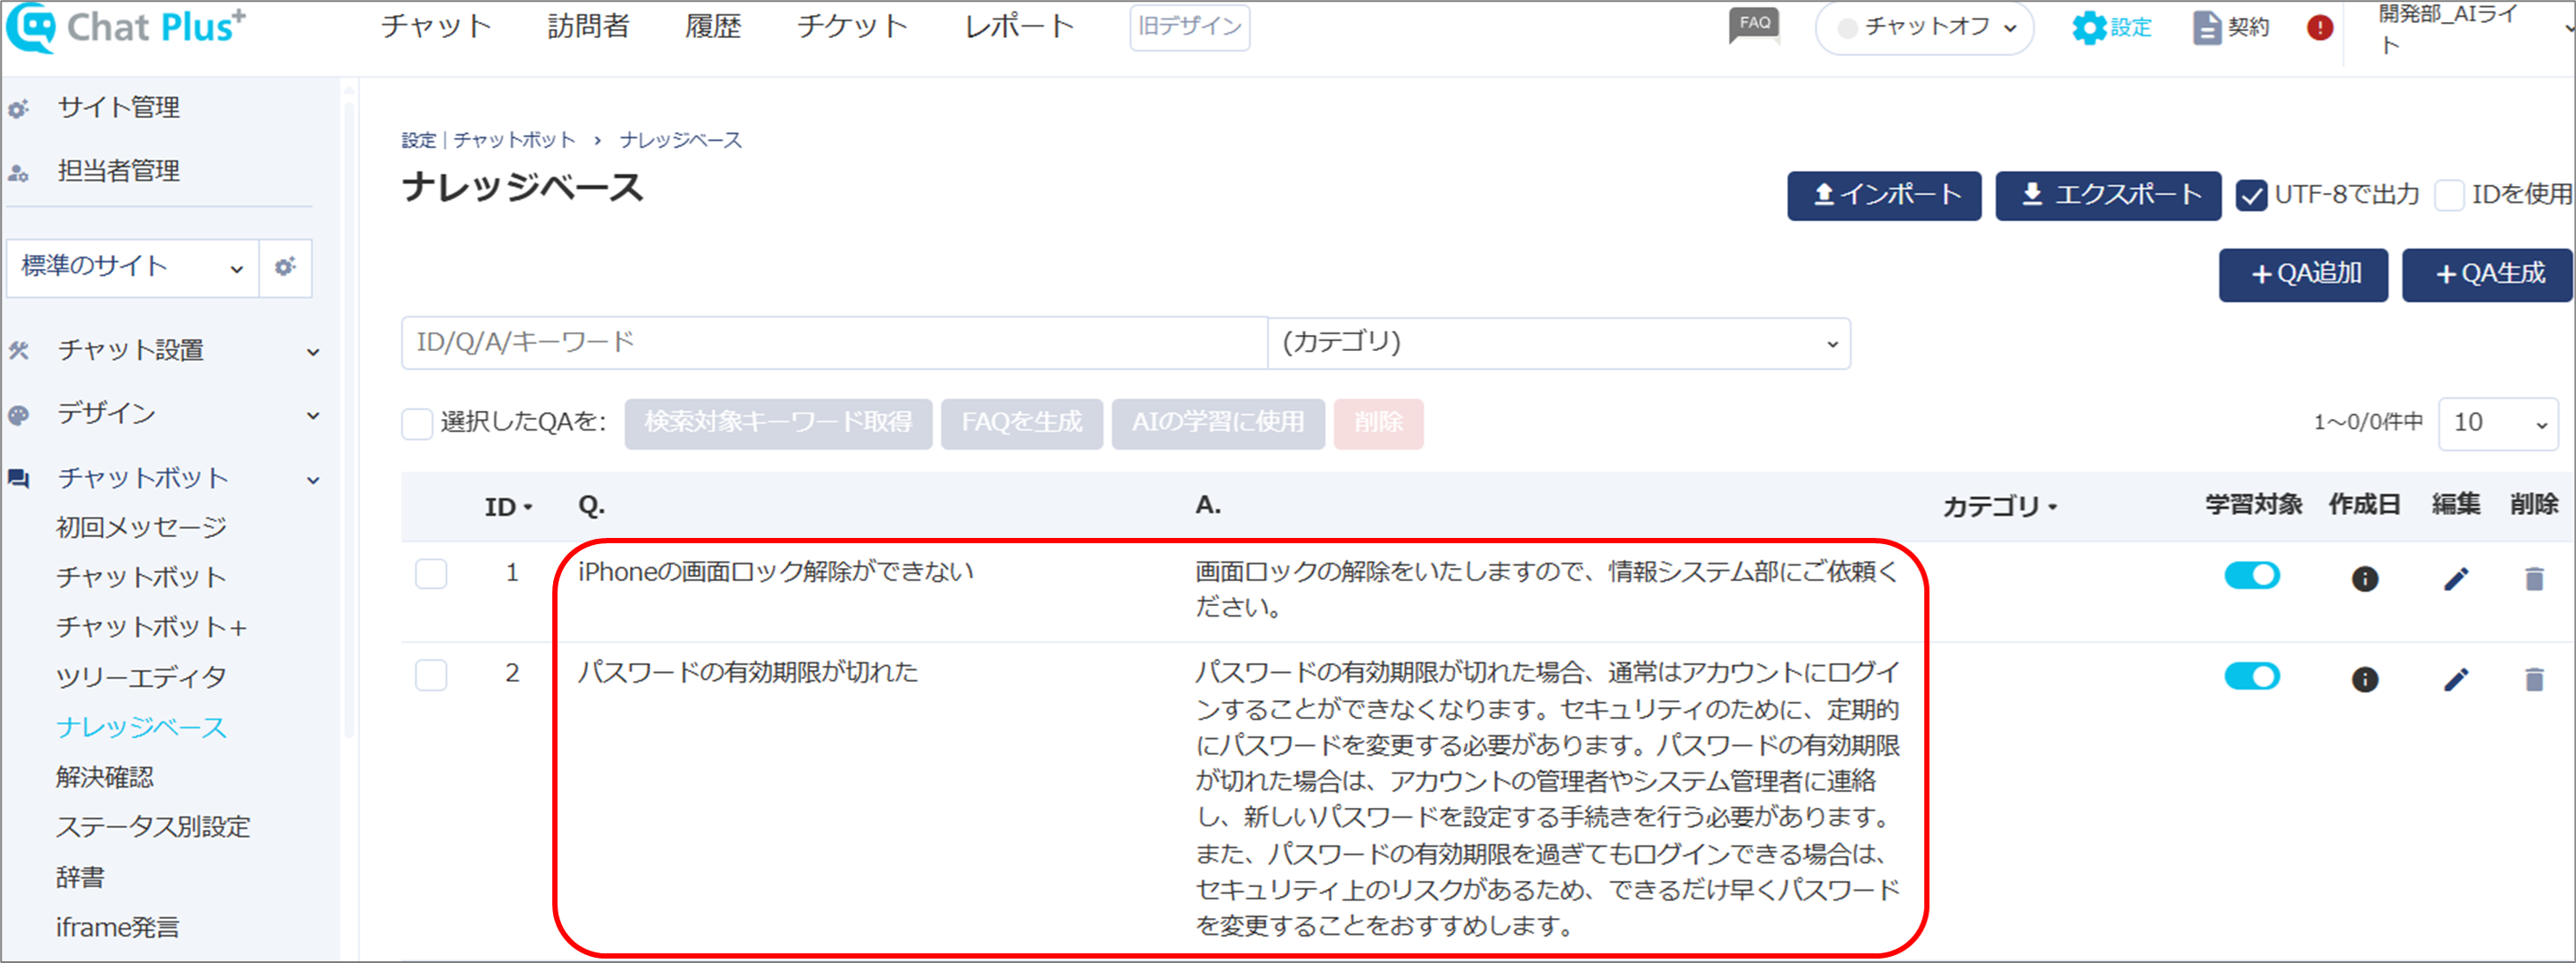Open the 開発部_AIライト account menu
Screen dimensions: 2576x963
pyautogui.click(x=2460, y=28)
